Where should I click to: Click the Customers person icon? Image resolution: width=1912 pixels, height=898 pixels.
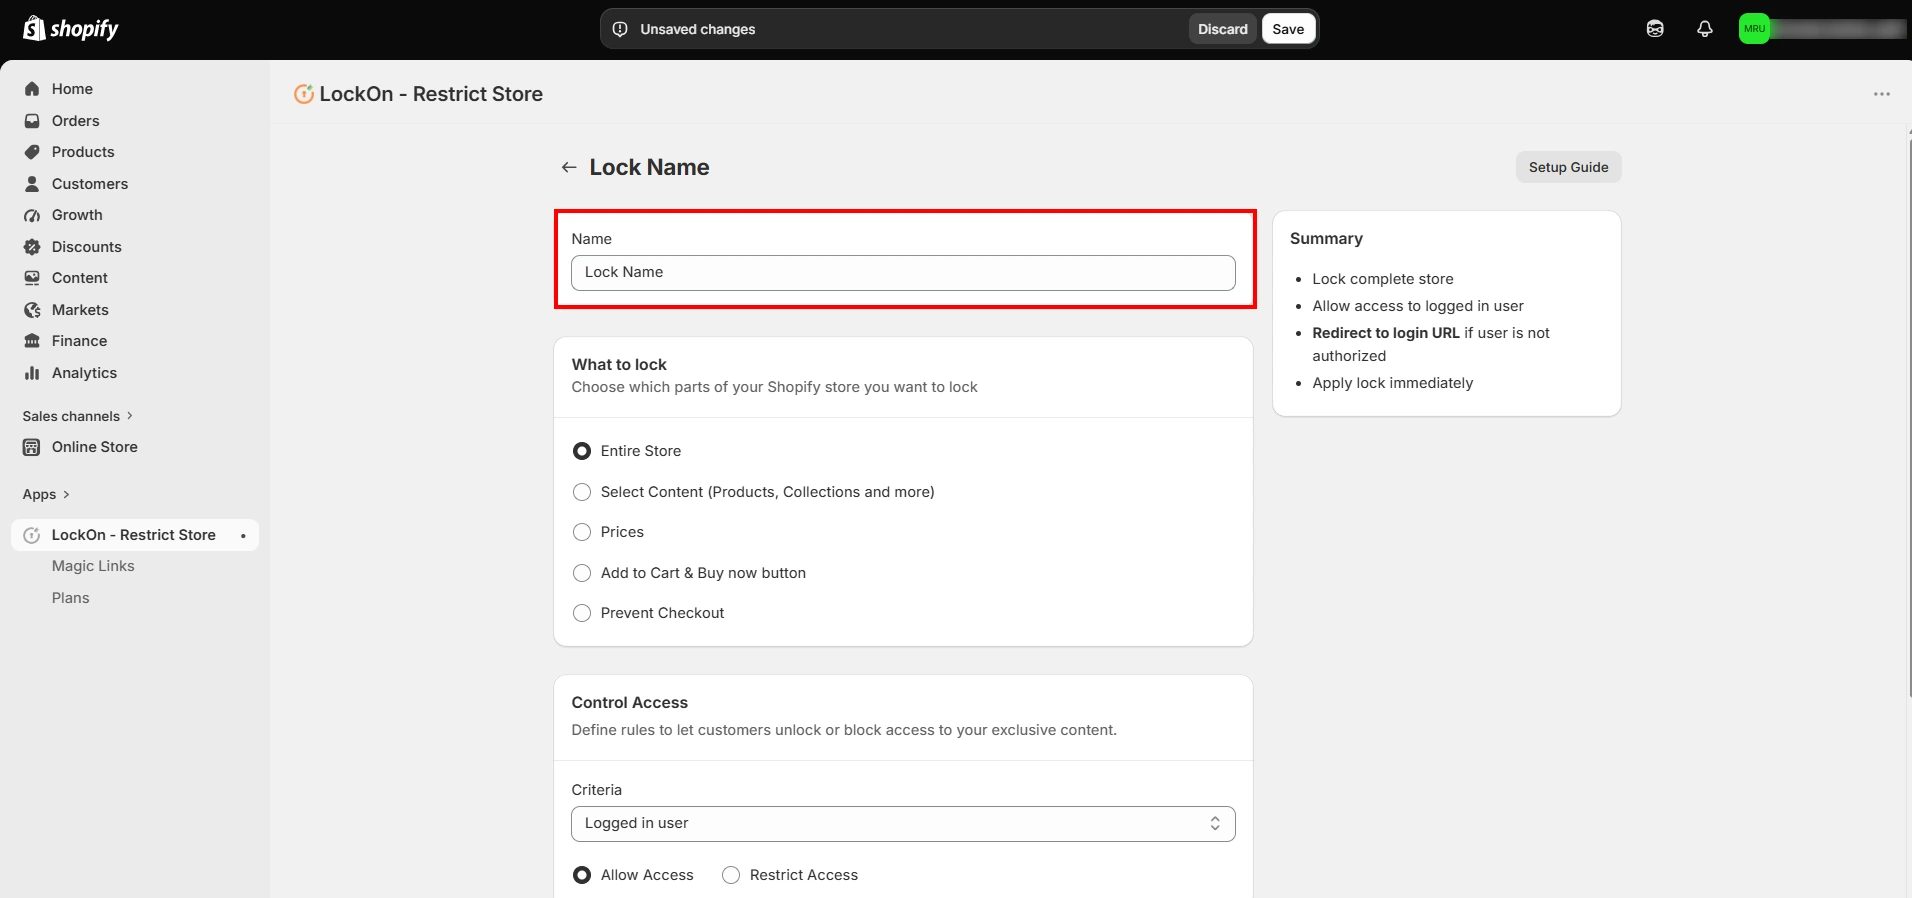pos(32,184)
